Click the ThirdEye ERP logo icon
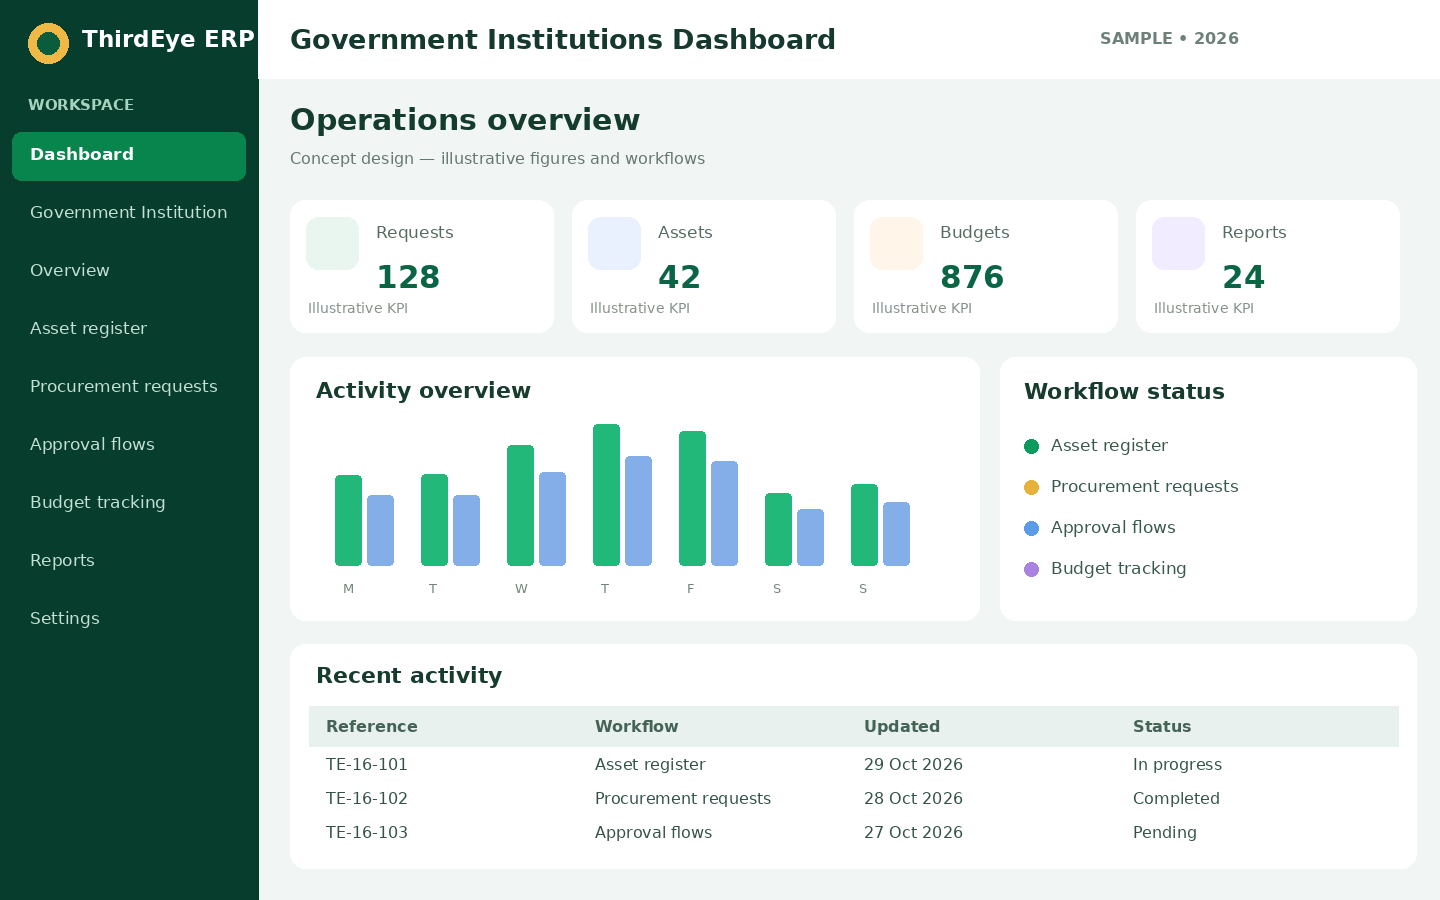The height and width of the screenshot is (900, 1440). [48, 43]
